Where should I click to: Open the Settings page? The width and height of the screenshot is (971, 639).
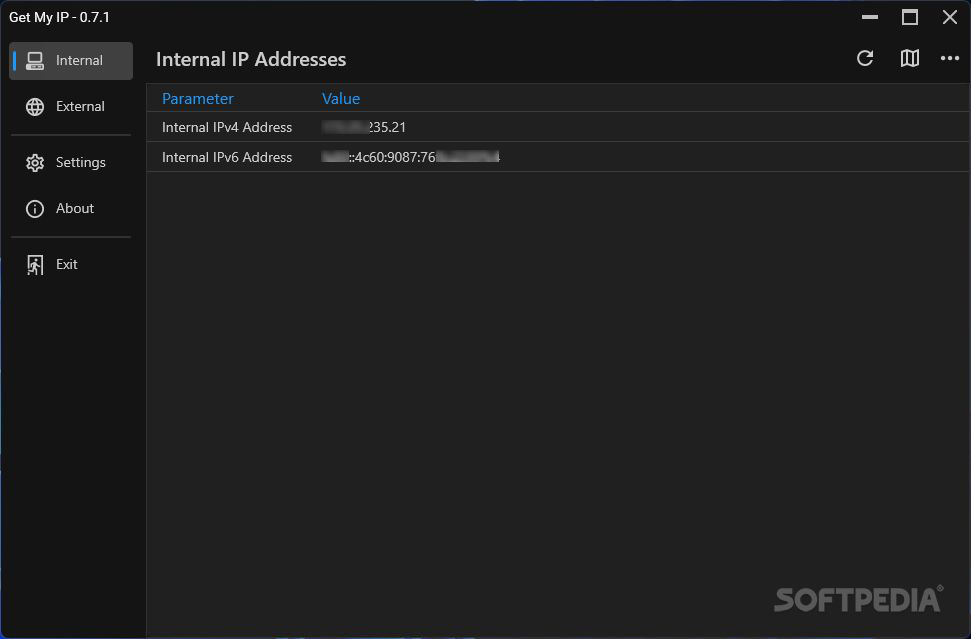[71, 162]
